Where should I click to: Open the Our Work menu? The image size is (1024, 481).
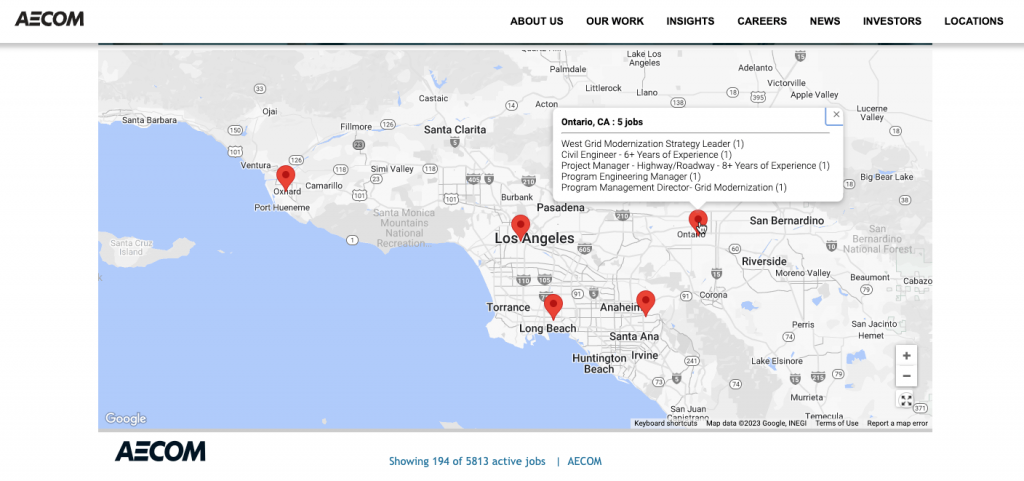tap(615, 21)
